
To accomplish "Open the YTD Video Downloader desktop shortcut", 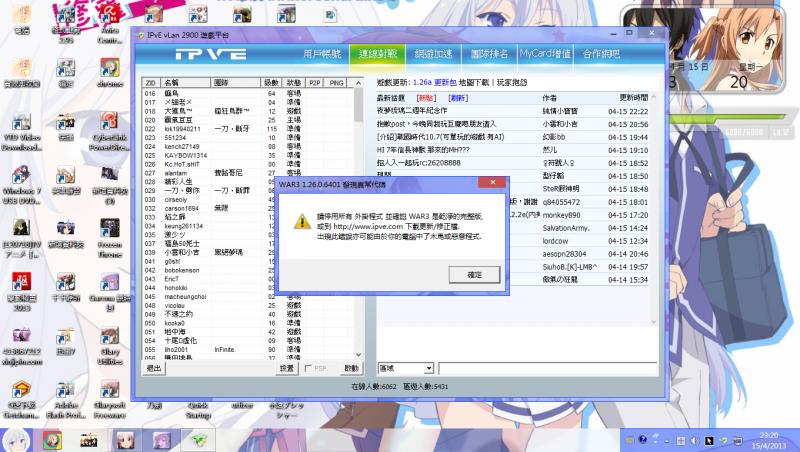I will (x=21, y=132).
